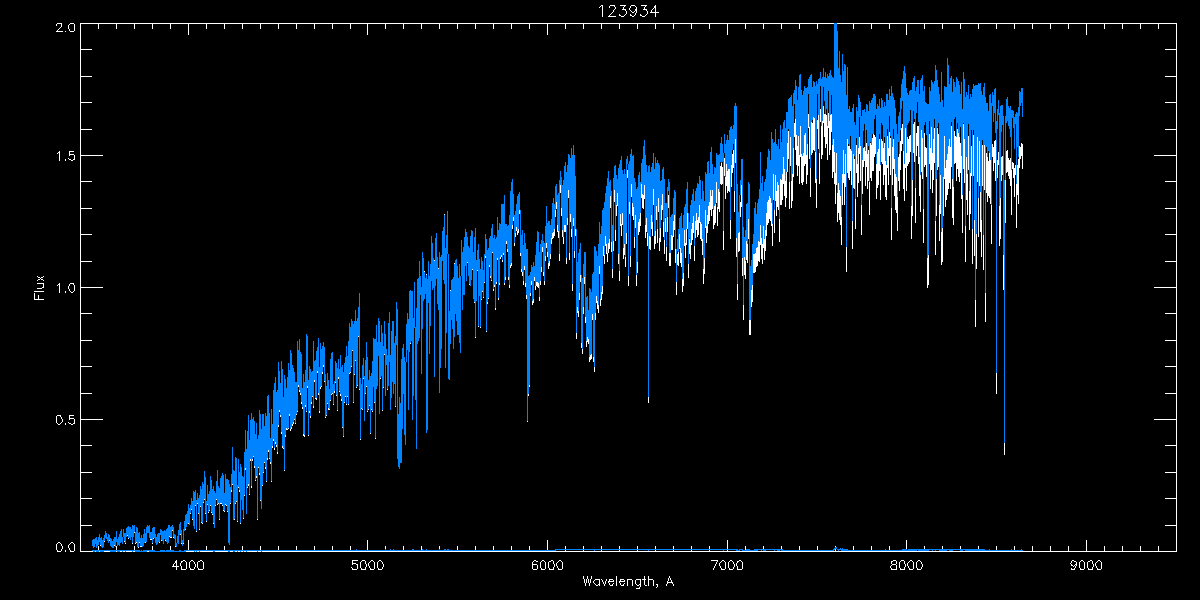Click the 2.0 flux tick label
1200x600 pixels.
pos(65,28)
